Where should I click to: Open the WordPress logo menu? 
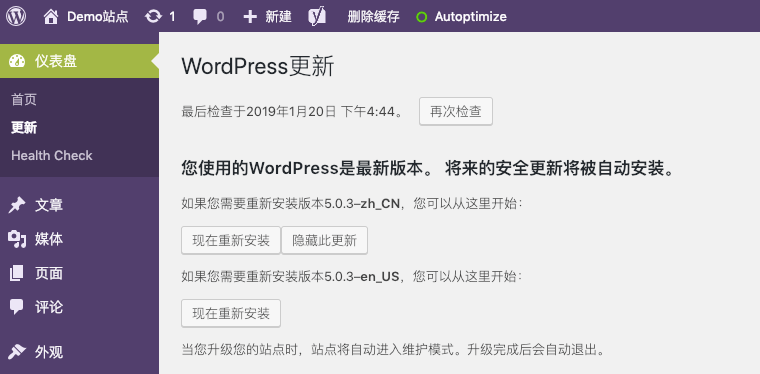tap(16, 16)
